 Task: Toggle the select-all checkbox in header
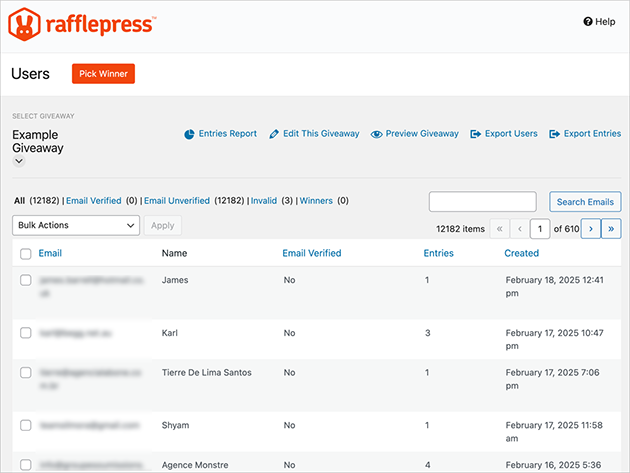(x=26, y=254)
